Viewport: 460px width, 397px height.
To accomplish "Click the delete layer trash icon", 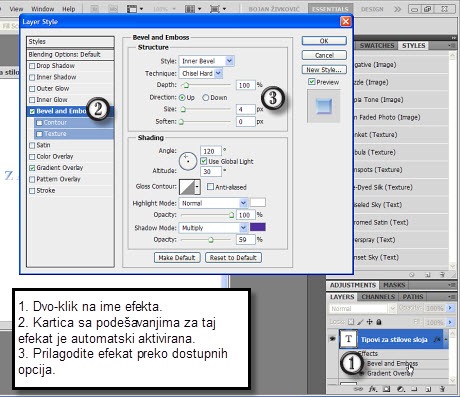I will pos(442,389).
